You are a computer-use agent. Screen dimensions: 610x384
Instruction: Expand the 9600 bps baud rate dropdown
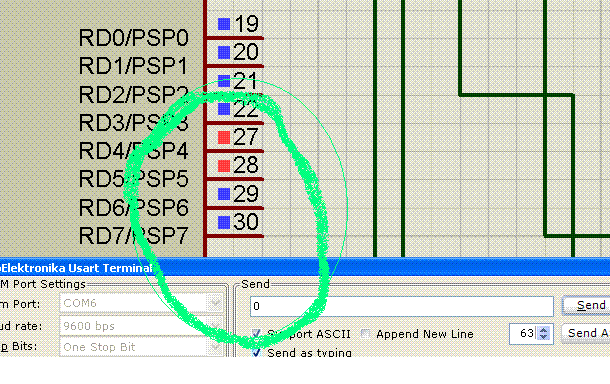click(x=215, y=326)
